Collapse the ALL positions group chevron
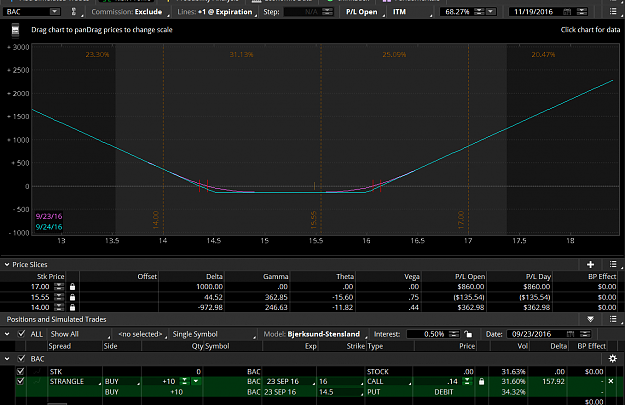The image size is (625, 405). click(x=7, y=334)
